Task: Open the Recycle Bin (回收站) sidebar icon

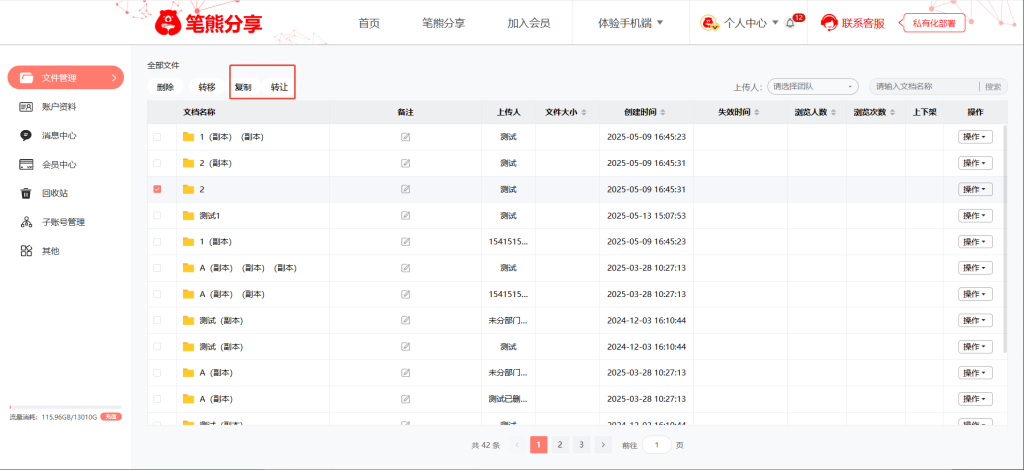Action: click(26, 193)
